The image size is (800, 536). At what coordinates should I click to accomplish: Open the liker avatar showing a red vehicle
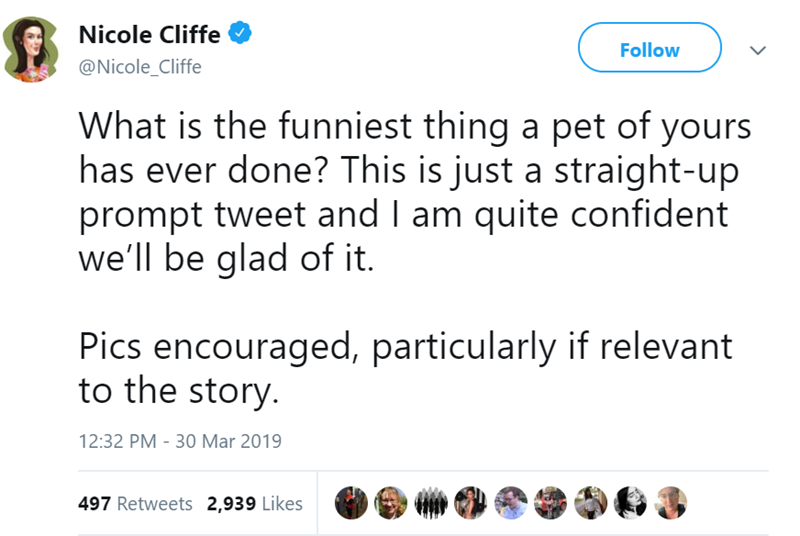tap(551, 503)
